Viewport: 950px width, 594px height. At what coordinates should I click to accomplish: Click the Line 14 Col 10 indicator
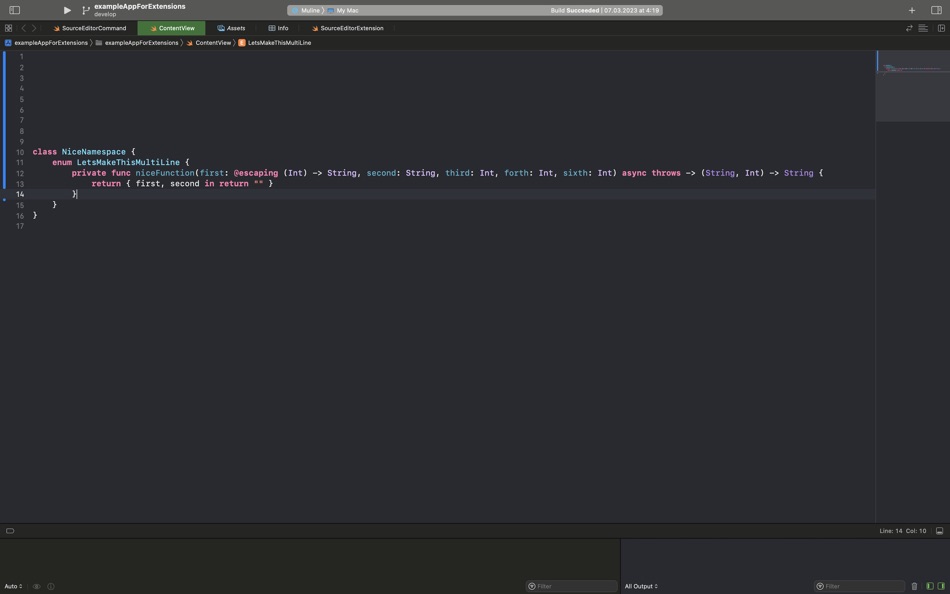(x=902, y=531)
